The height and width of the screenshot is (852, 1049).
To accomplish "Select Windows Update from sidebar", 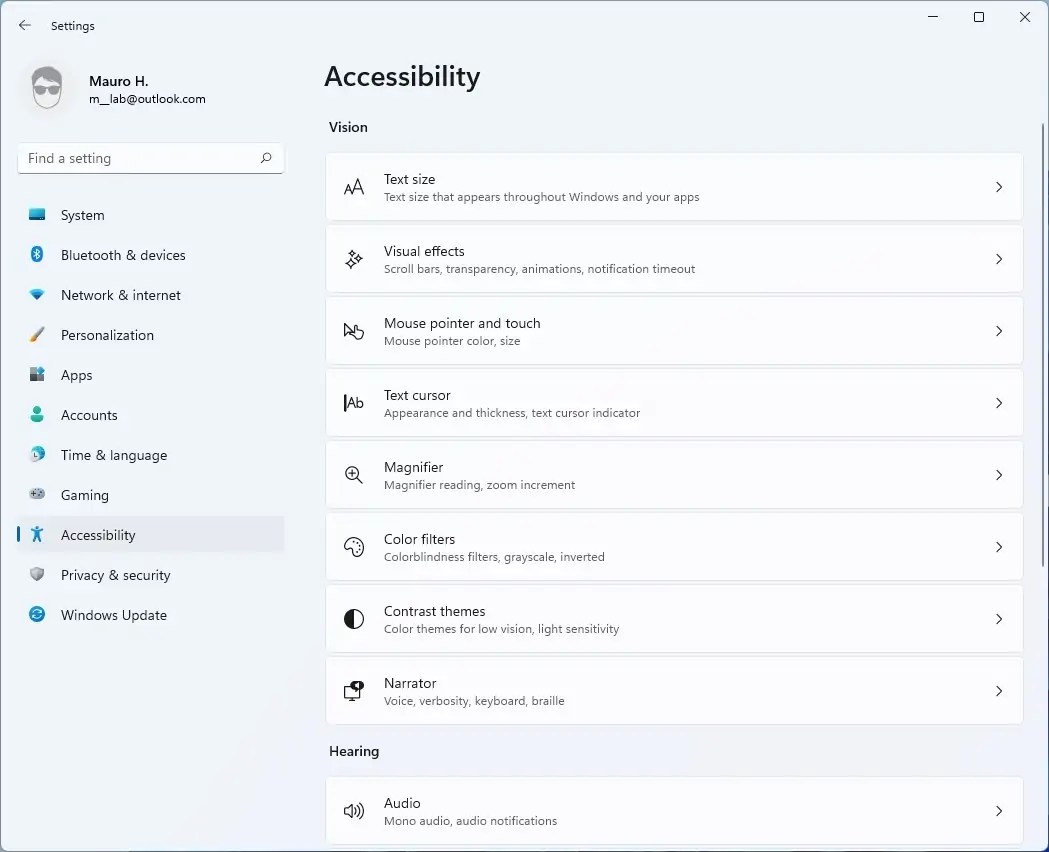I will point(113,615).
